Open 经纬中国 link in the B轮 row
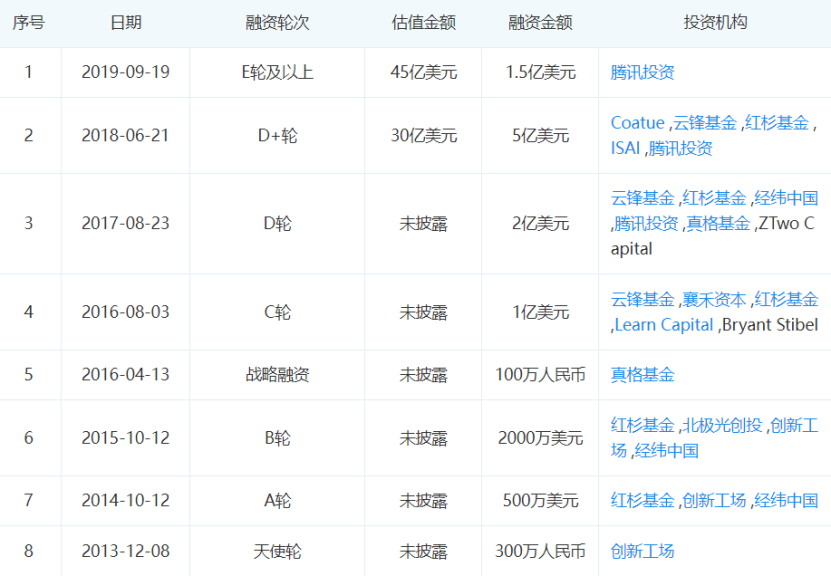Image resolution: width=831 pixels, height=577 pixels. pos(667,451)
